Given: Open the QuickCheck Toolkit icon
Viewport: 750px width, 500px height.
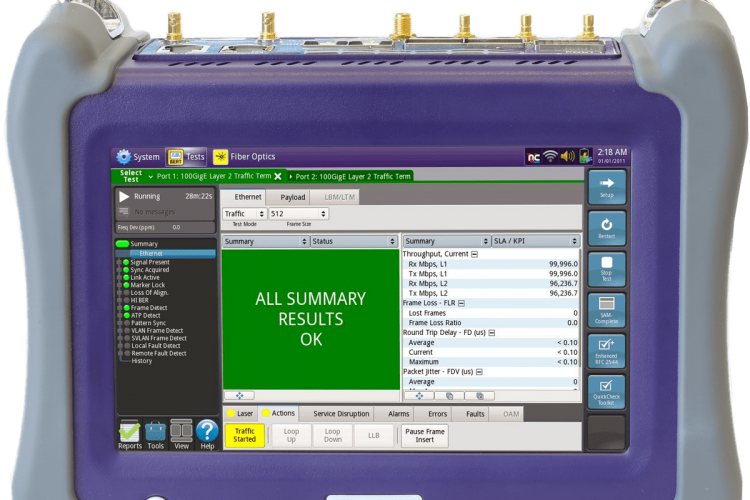Looking at the screenshot, I should (x=606, y=391).
